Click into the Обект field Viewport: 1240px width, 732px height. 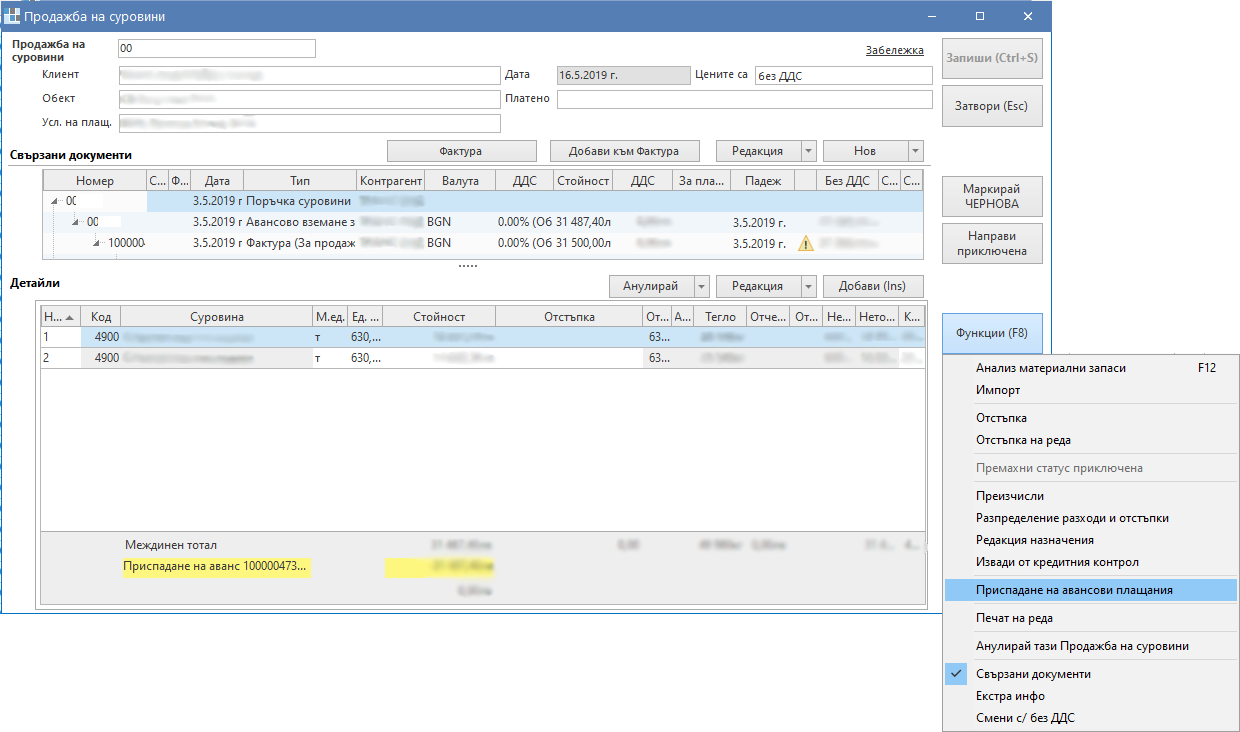pyautogui.click(x=309, y=99)
